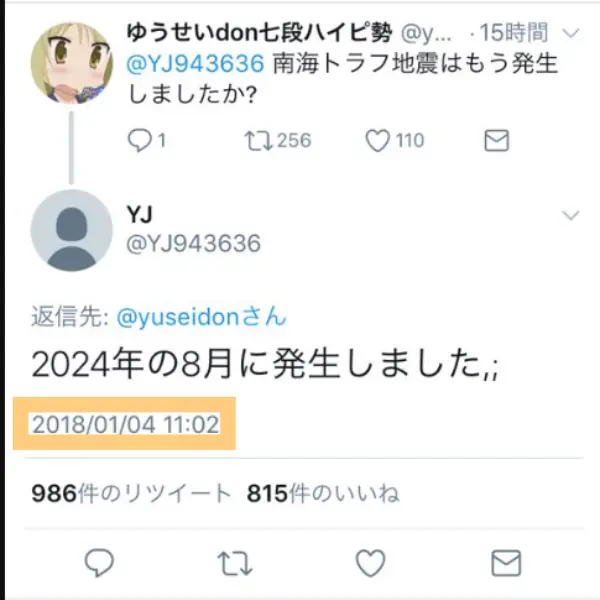Retweet YJ's tweet using the bottom retweet icon
This screenshot has width=600, height=600.
235,563
